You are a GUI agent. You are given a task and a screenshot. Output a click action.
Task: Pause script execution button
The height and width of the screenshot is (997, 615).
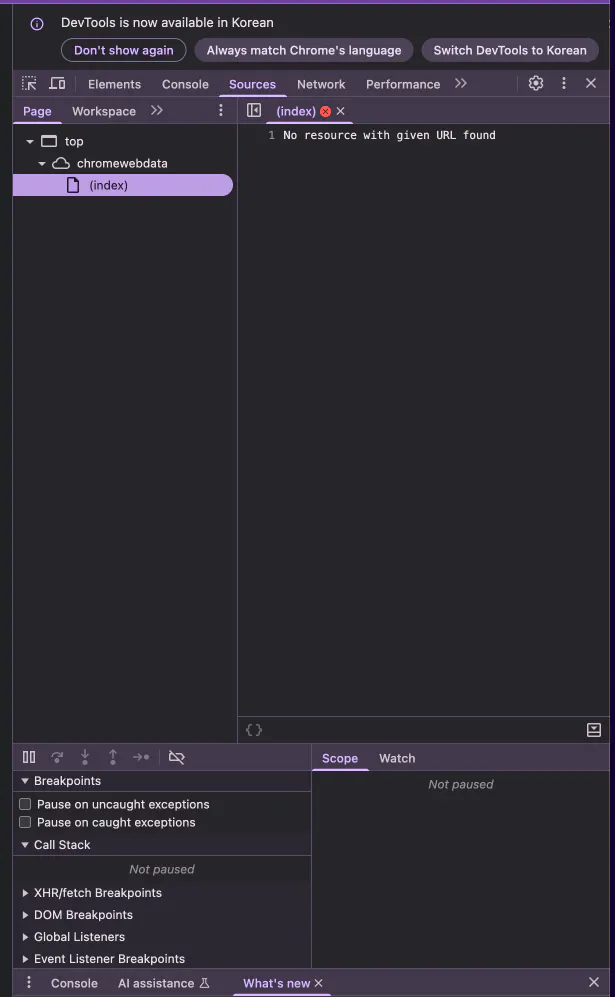pyautogui.click(x=29, y=757)
